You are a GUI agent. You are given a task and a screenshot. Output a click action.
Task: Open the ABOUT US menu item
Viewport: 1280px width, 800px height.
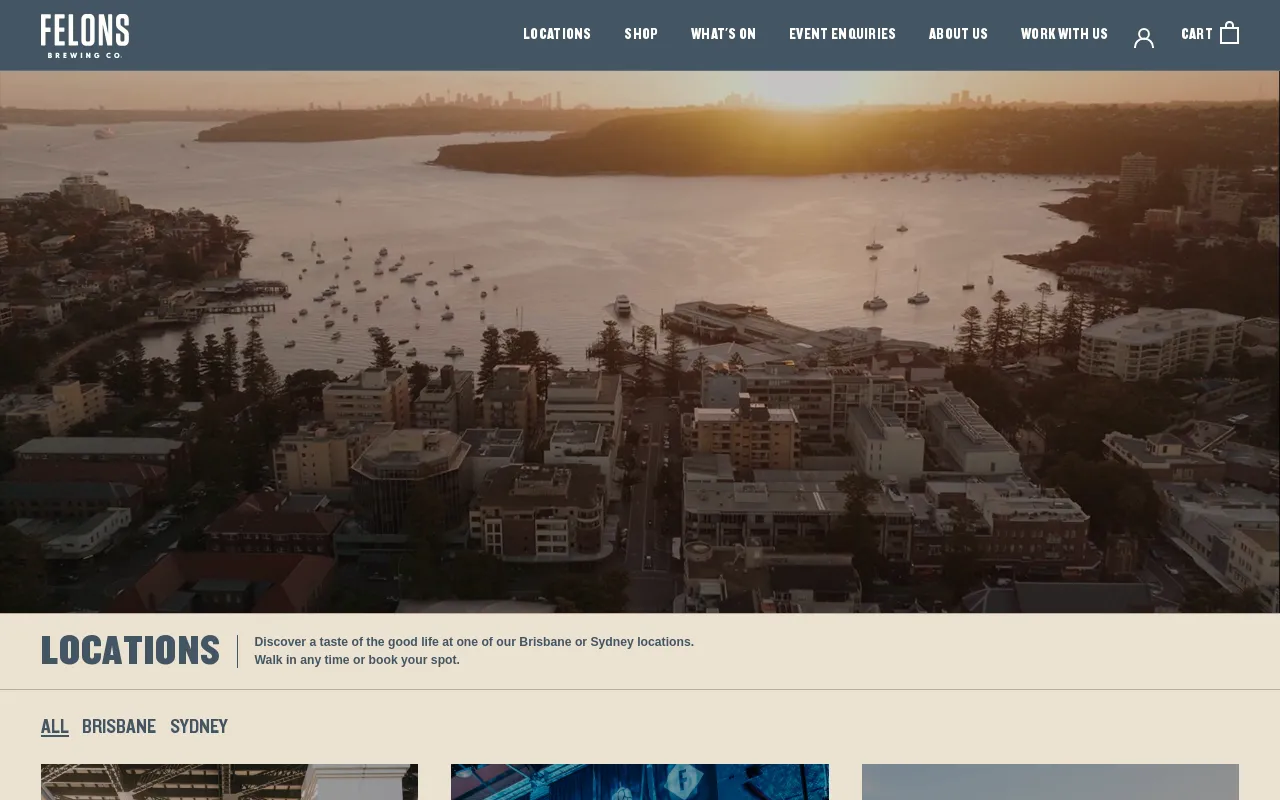tap(958, 34)
